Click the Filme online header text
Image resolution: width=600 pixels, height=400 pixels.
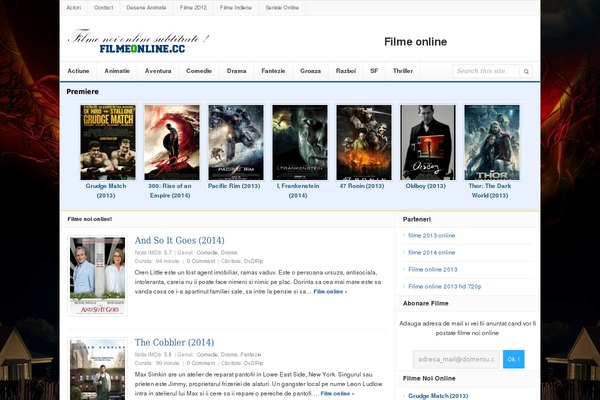pyautogui.click(x=416, y=42)
